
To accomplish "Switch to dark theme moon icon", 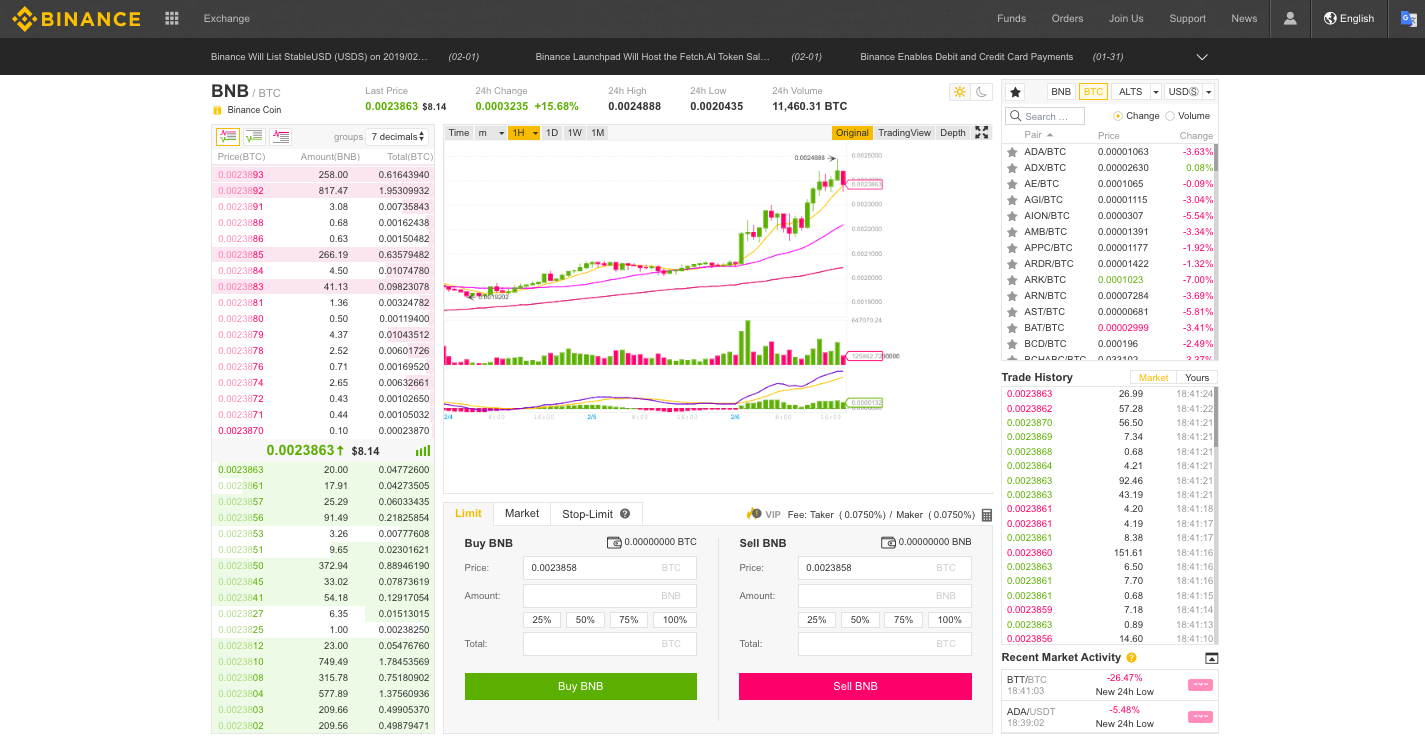I will point(982,92).
